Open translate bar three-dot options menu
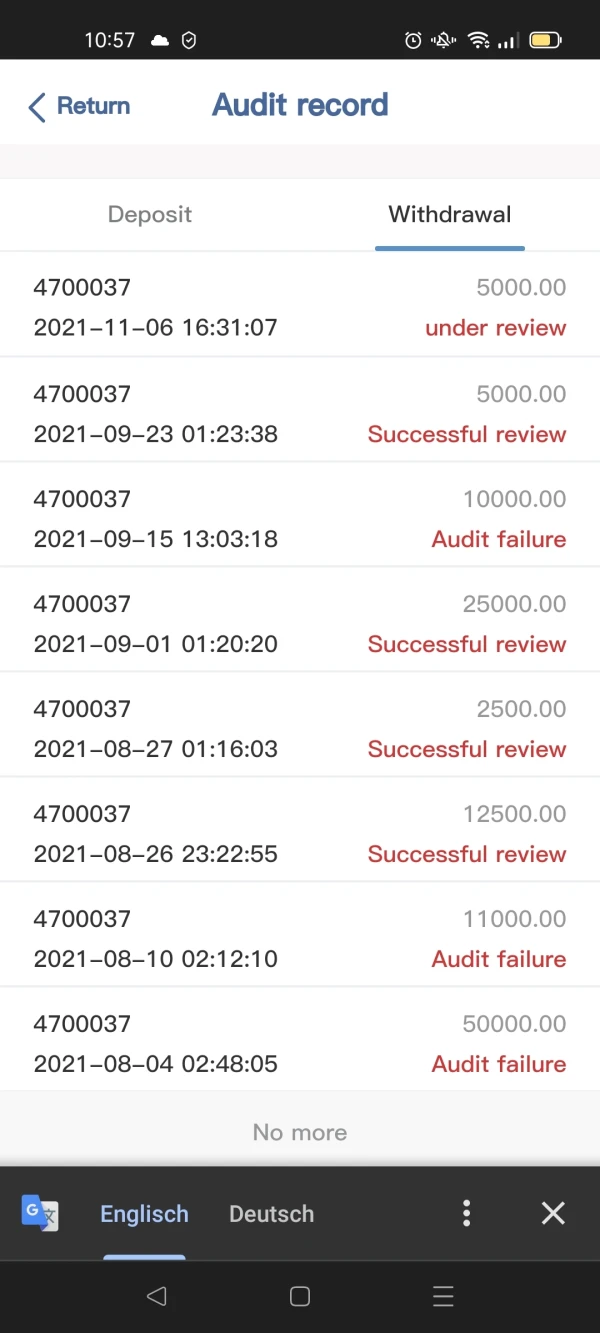The width and height of the screenshot is (600, 1333). 466,1213
